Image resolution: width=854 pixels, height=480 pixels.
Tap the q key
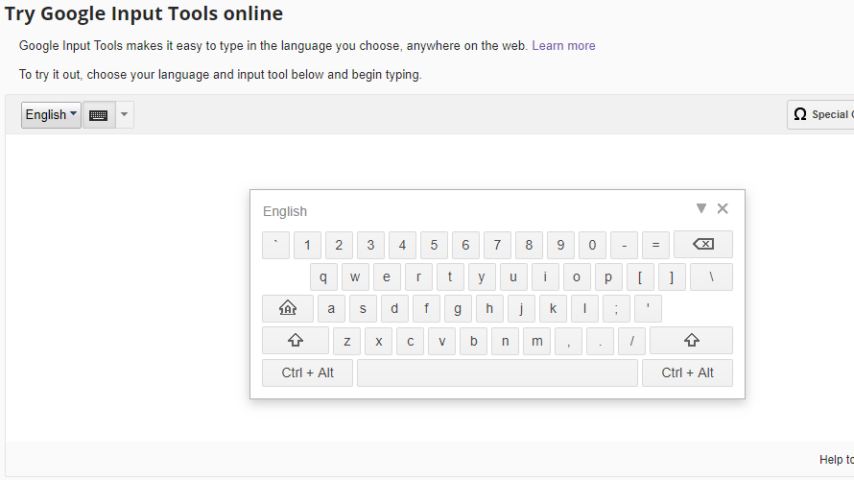[x=324, y=277]
